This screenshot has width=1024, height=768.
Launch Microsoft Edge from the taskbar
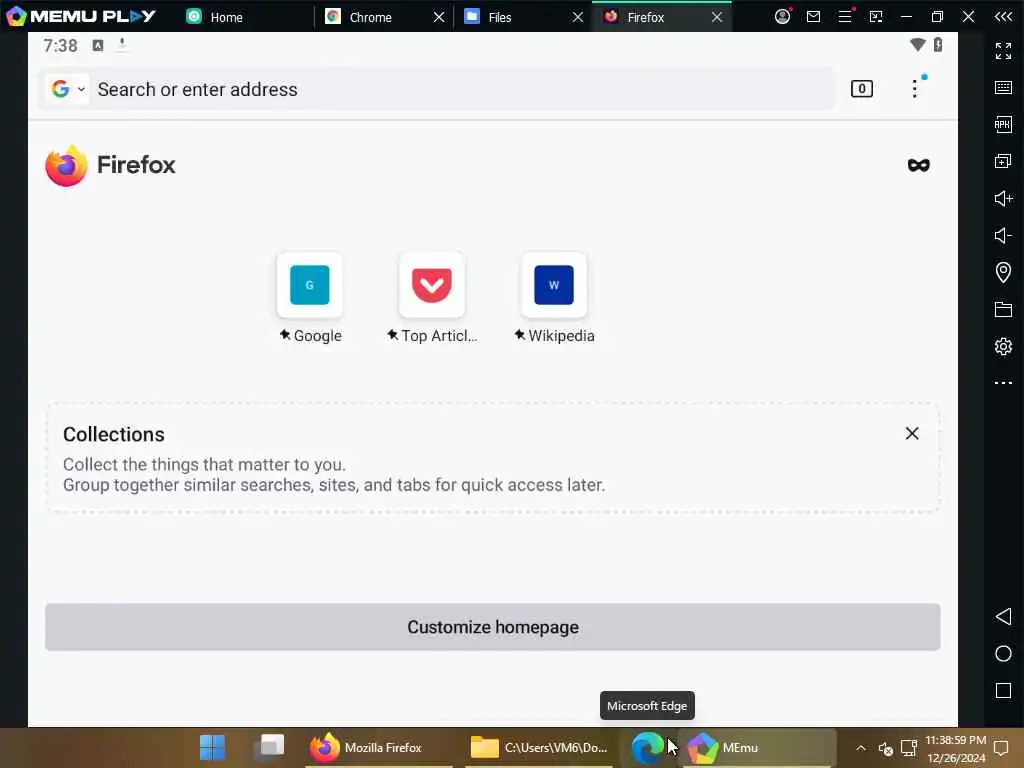pyautogui.click(x=647, y=747)
